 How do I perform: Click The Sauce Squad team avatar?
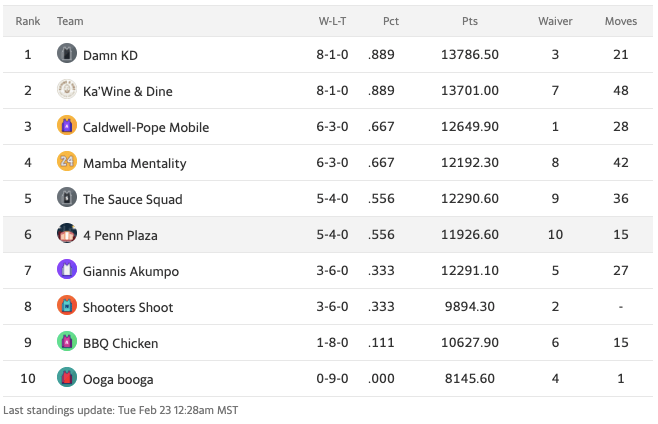[67, 198]
